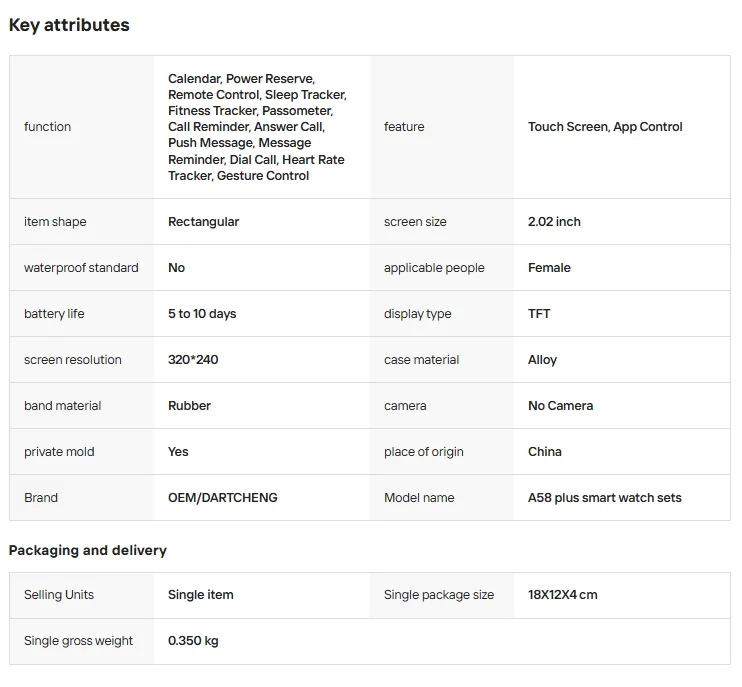This screenshot has width=742, height=687.
Task: Select the OEM/DARTCHENG brand value
Action: point(222,498)
